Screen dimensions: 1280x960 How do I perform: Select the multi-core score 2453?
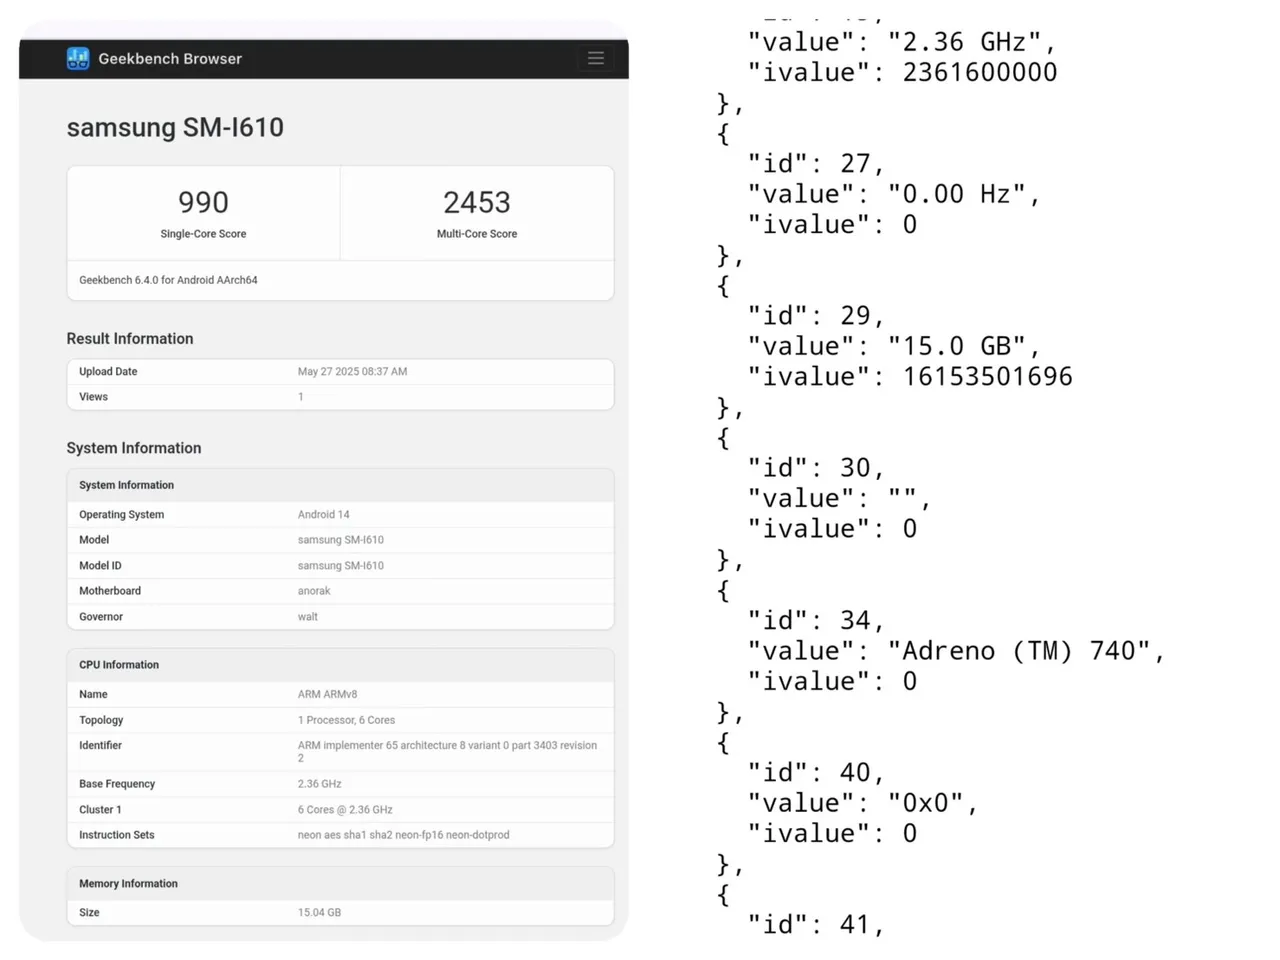point(477,203)
